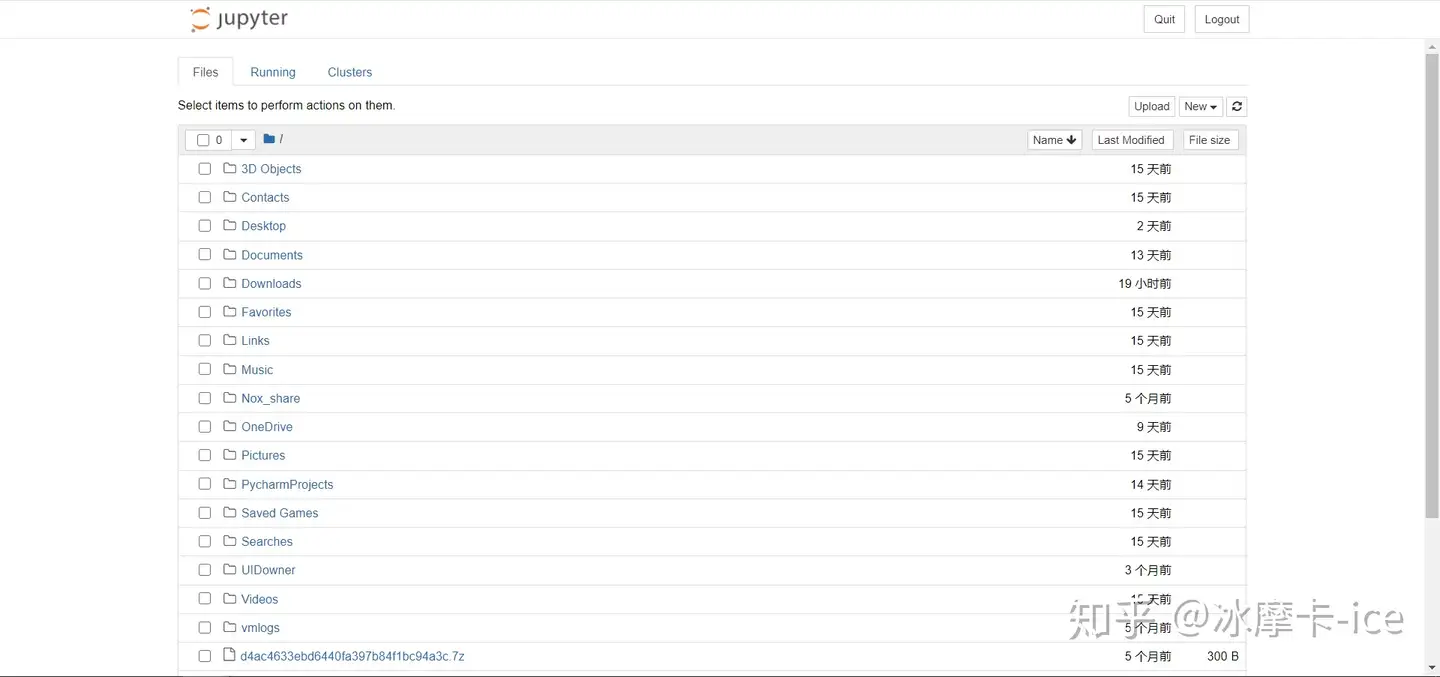Click the Jupyter logo

[239, 19]
